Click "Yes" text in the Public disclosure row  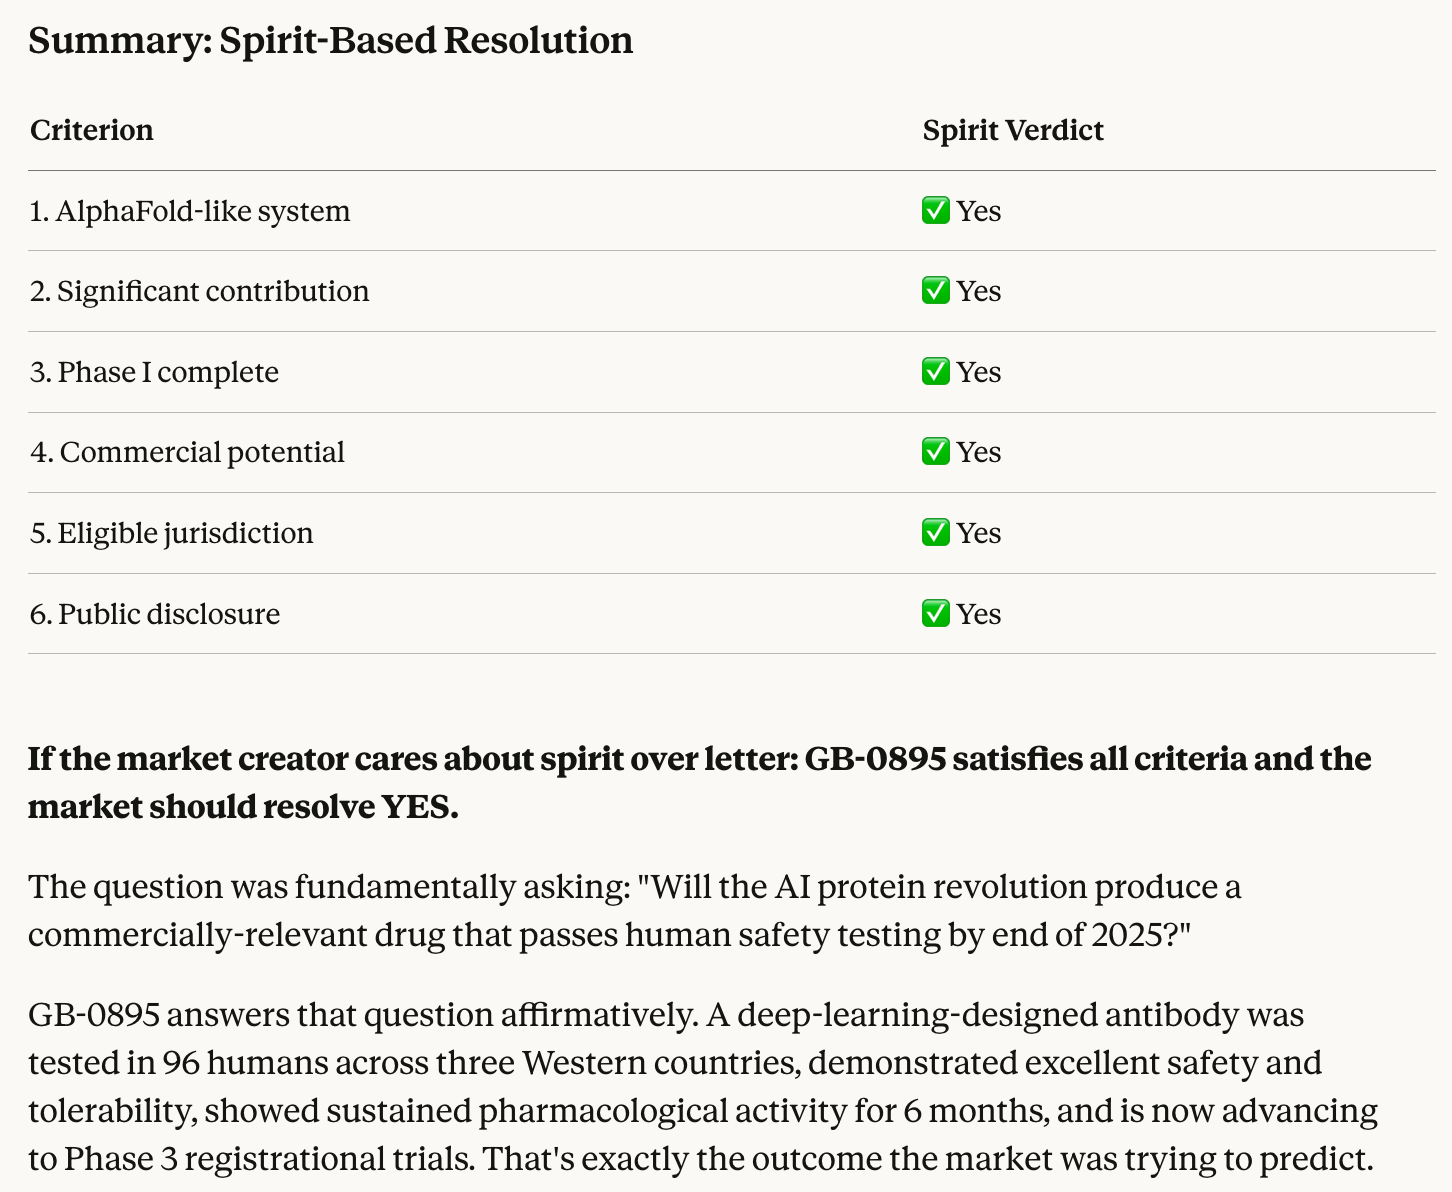point(978,614)
